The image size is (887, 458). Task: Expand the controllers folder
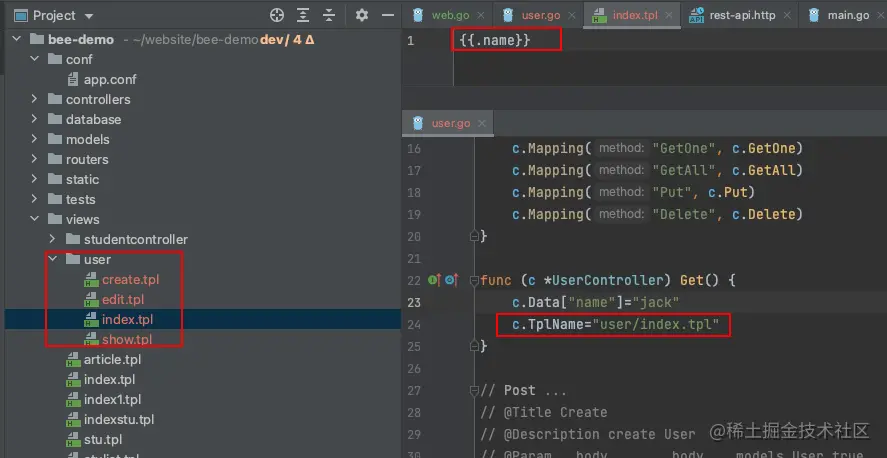coord(35,99)
